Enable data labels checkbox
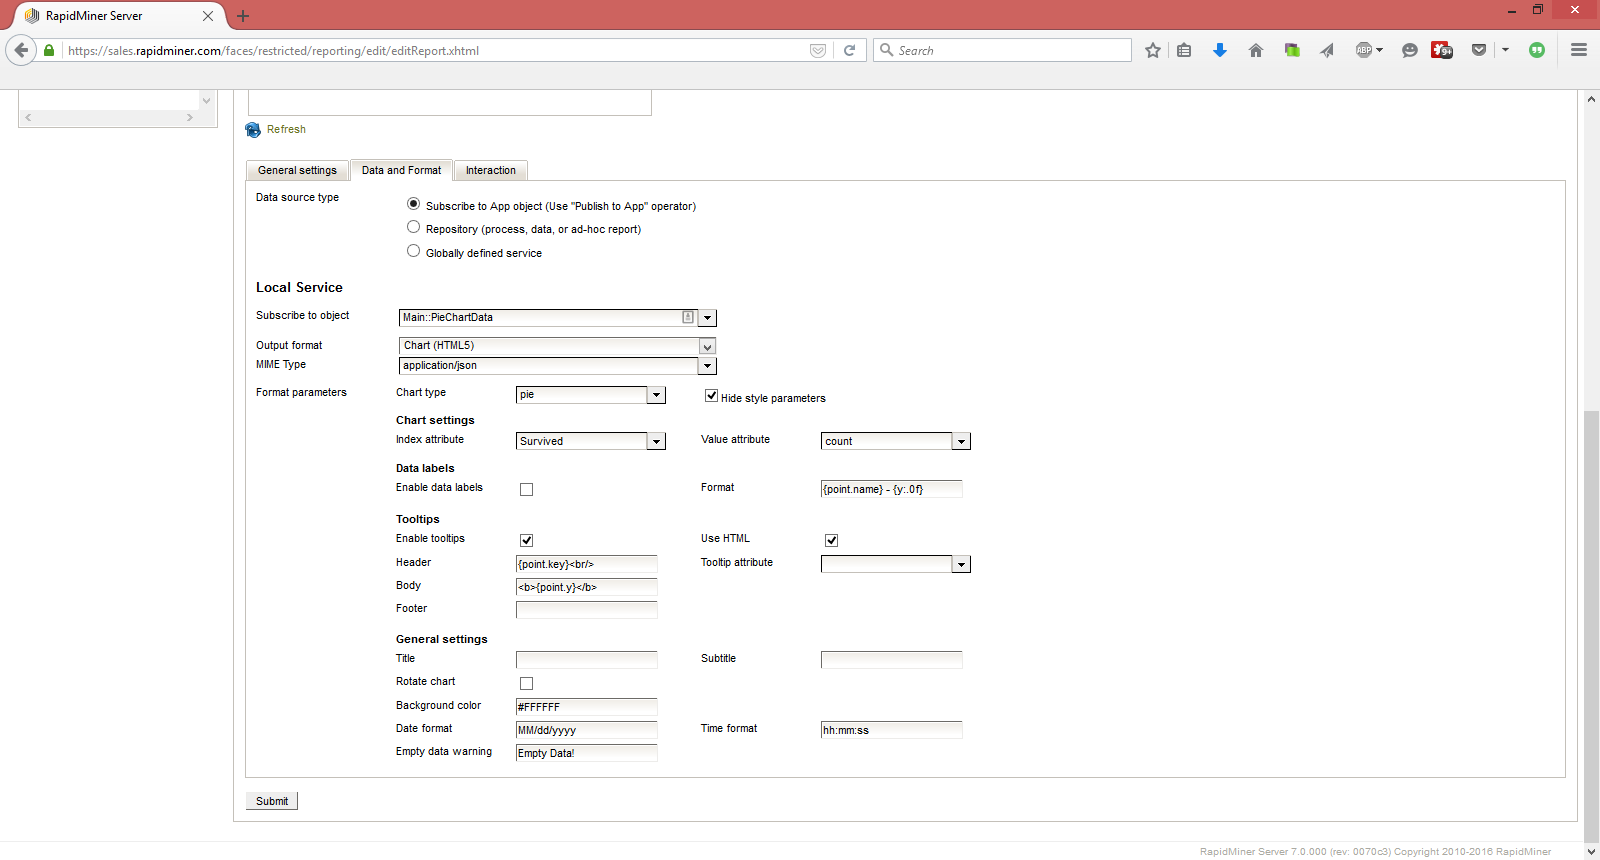 coord(526,489)
